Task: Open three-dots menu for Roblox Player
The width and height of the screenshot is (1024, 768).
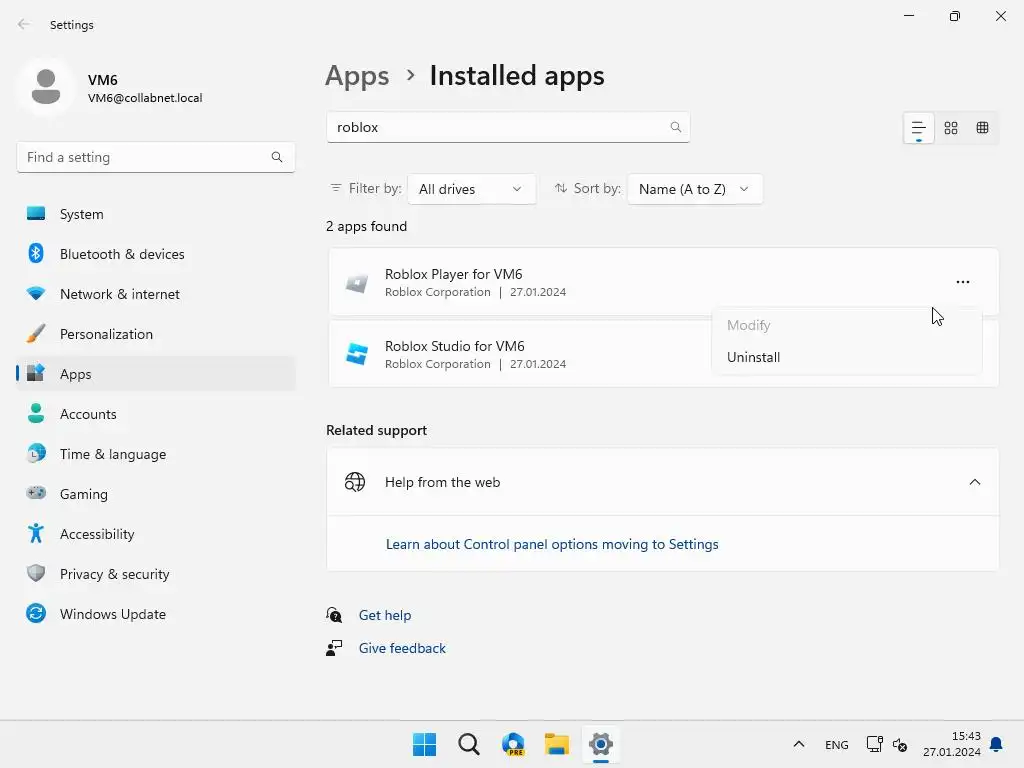Action: tap(962, 282)
